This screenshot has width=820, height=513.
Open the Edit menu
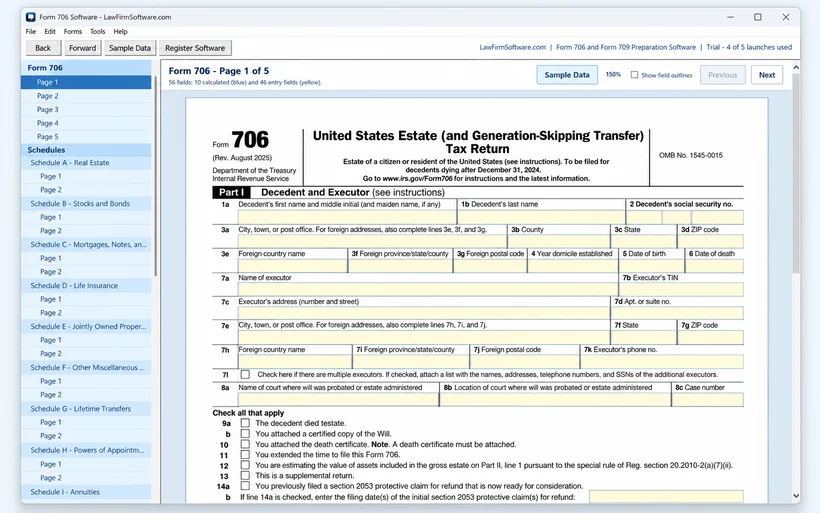tap(50, 31)
